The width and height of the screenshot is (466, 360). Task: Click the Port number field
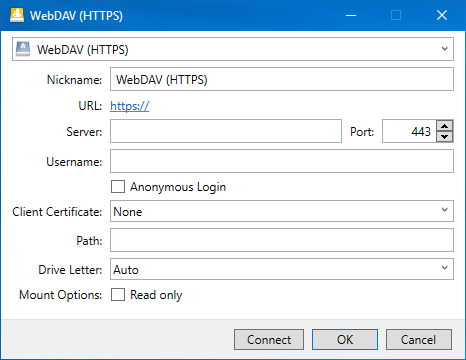(409, 131)
